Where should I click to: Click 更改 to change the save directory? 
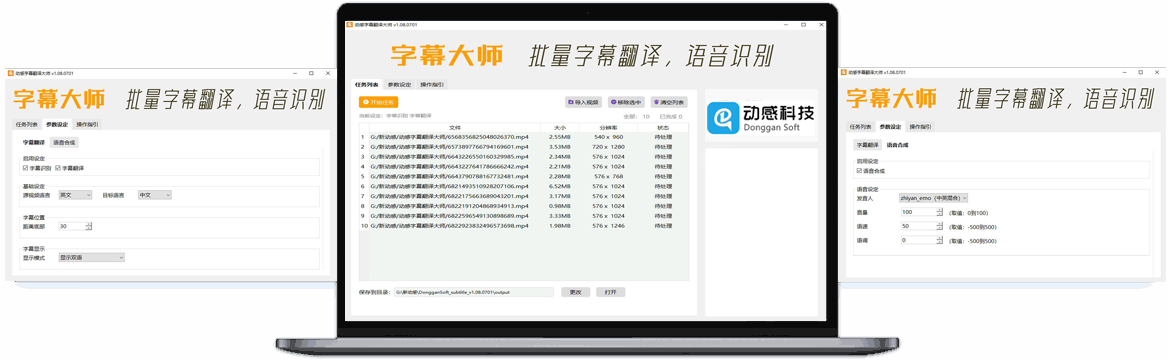576,292
